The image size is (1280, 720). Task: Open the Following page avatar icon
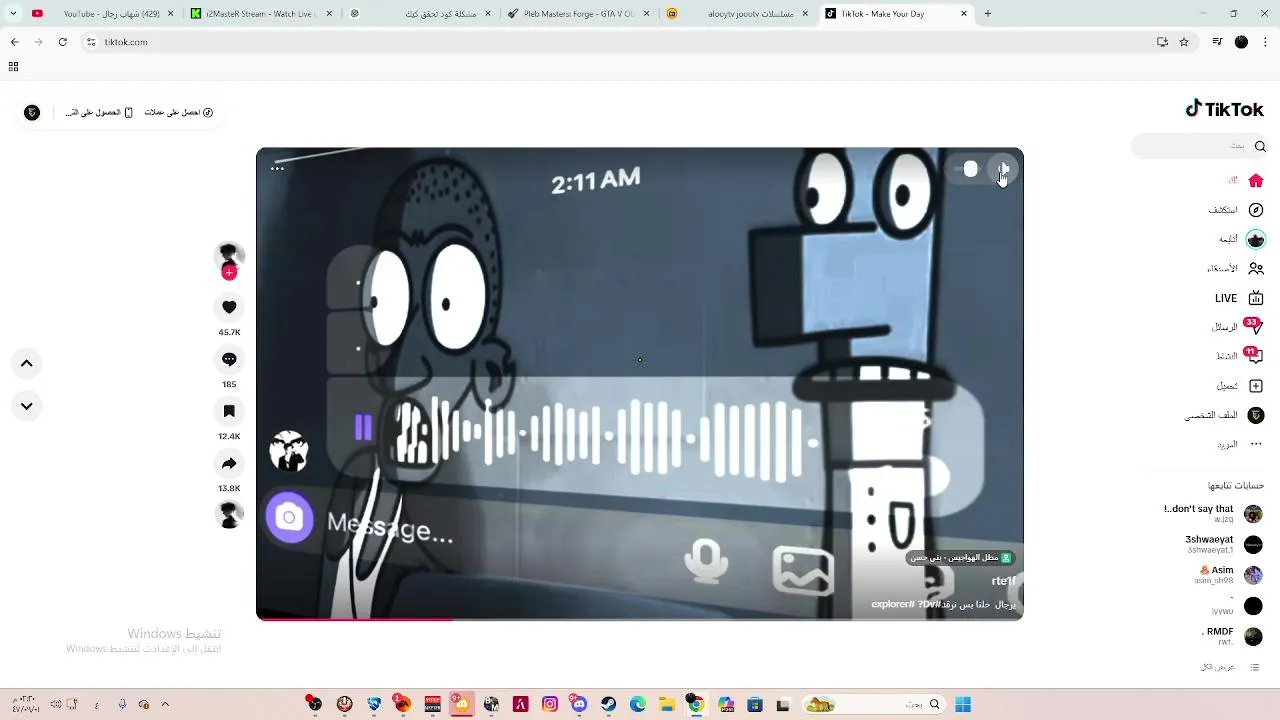(x=1256, y=239)
